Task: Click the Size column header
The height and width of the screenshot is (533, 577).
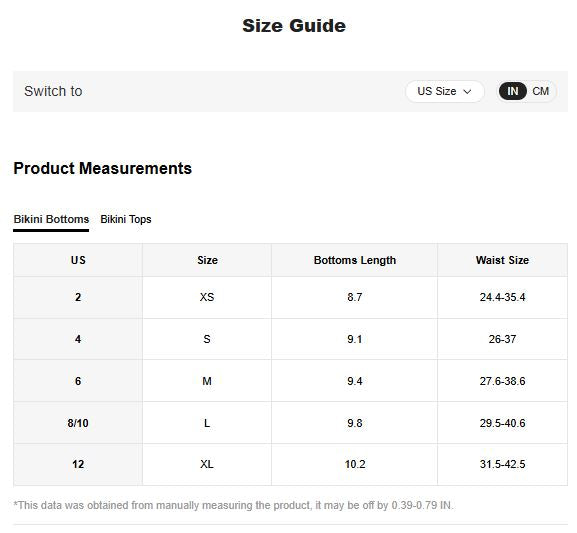Action: click(x=207, y=260)
